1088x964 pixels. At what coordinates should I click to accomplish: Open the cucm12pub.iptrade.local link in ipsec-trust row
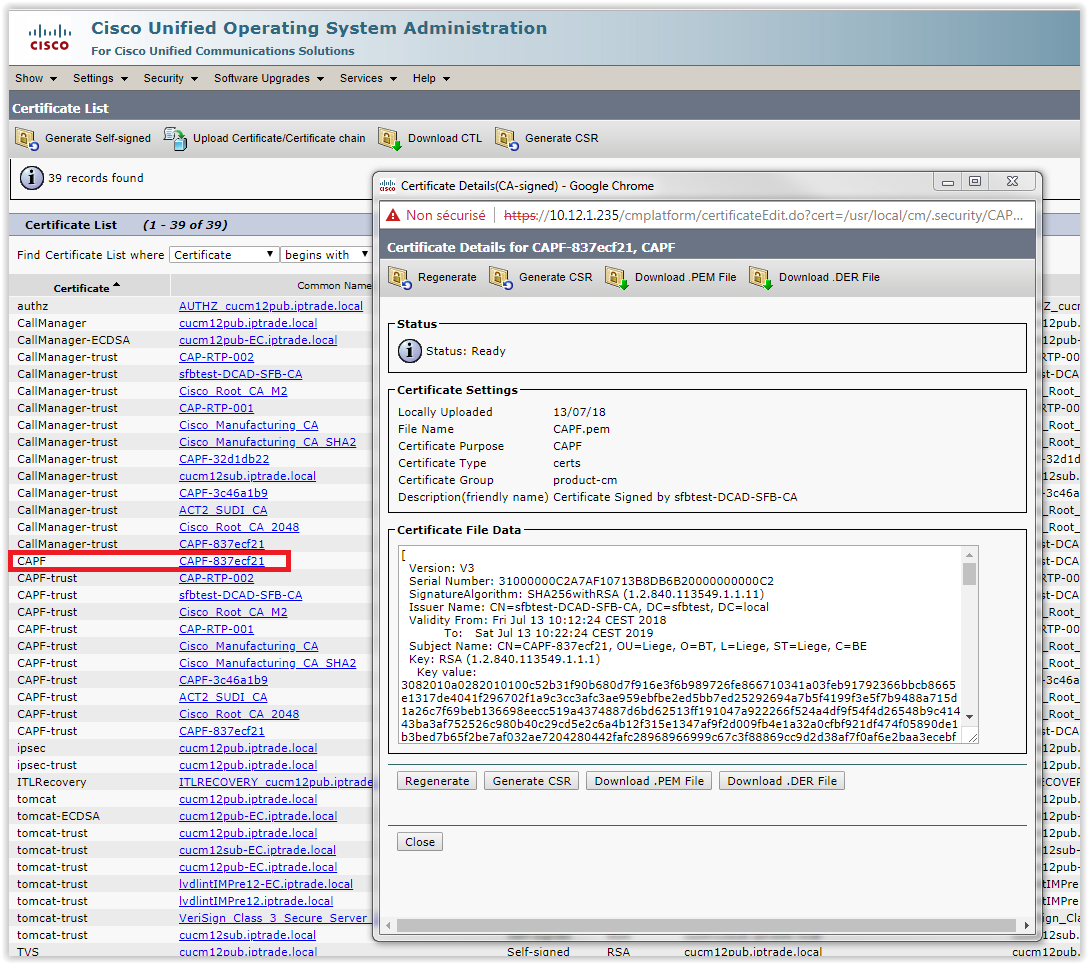pos(248,765)
